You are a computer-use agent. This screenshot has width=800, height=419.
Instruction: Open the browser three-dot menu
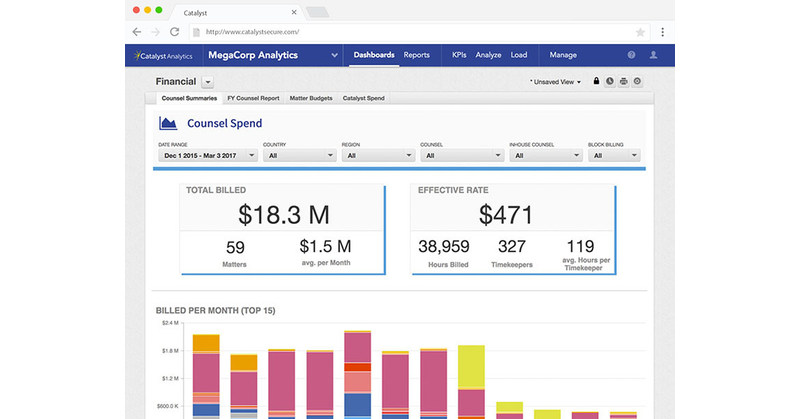click(662, 32)
